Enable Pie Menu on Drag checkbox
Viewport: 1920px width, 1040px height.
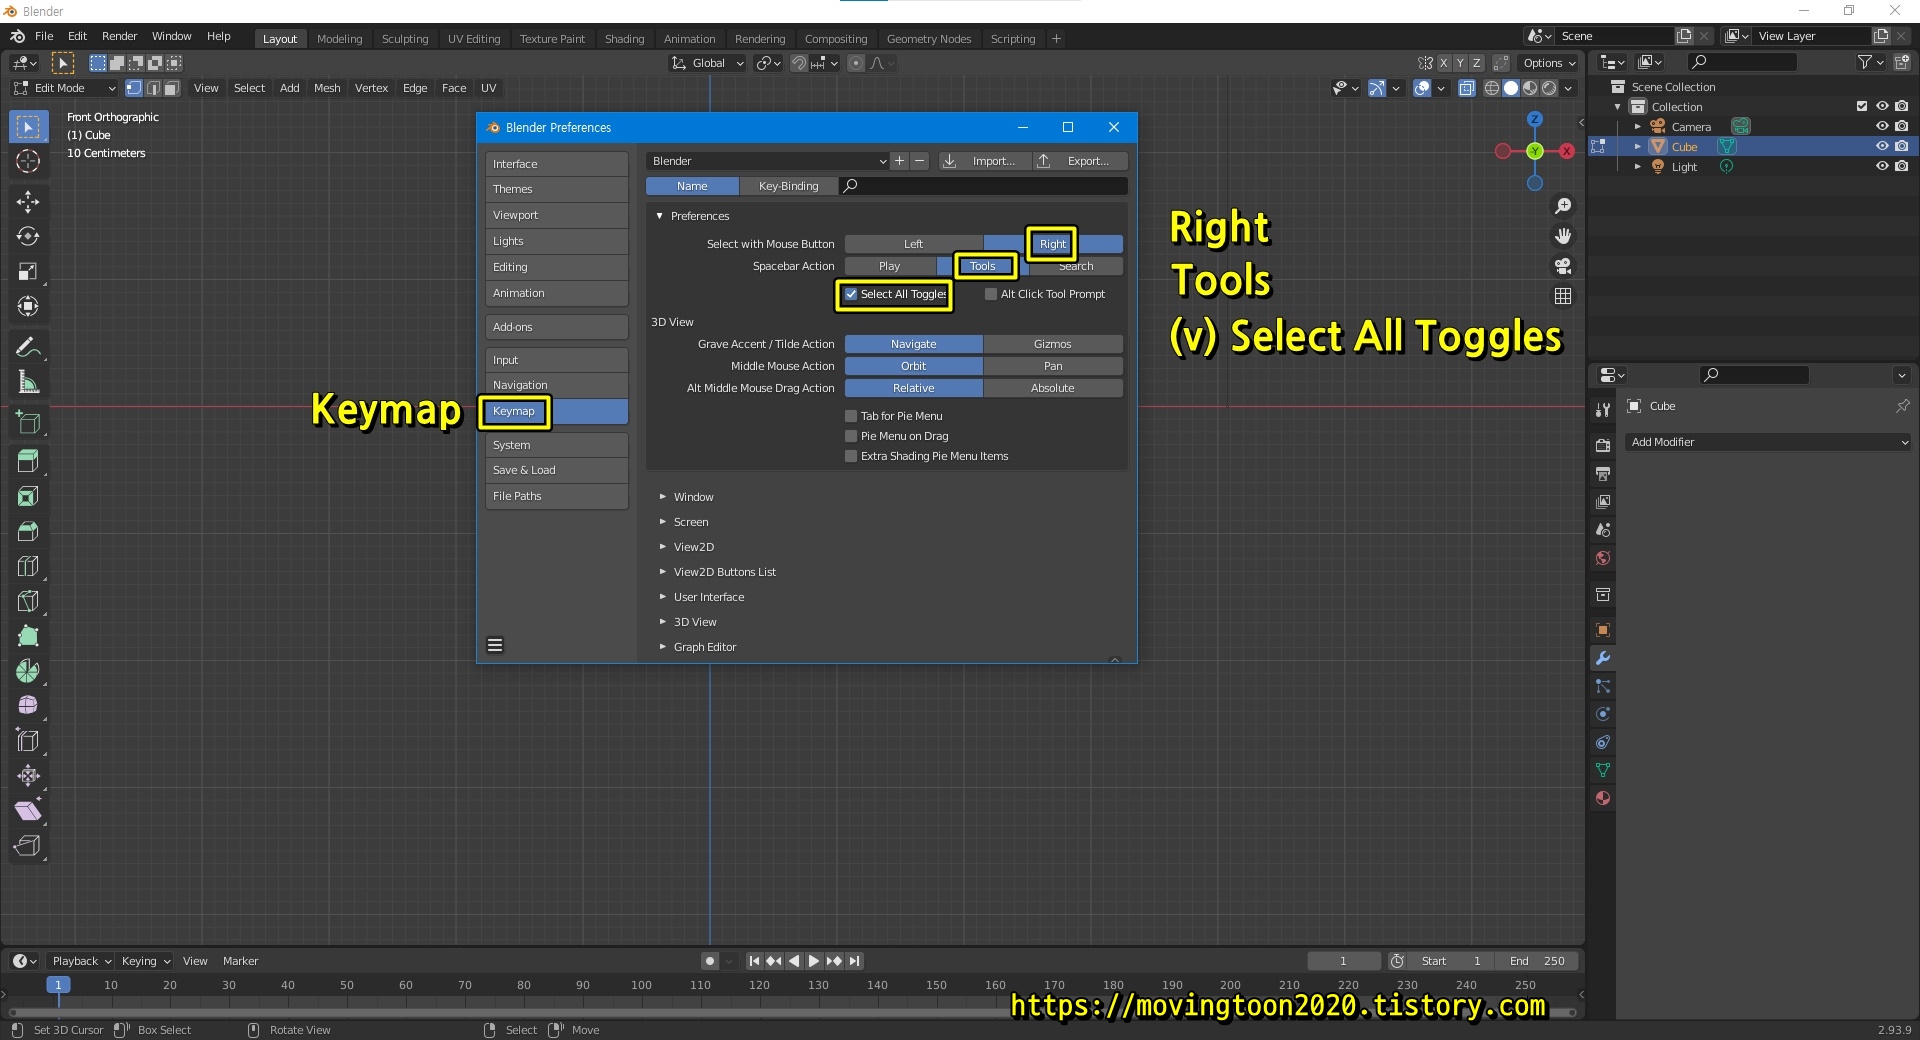pos(851,436)
